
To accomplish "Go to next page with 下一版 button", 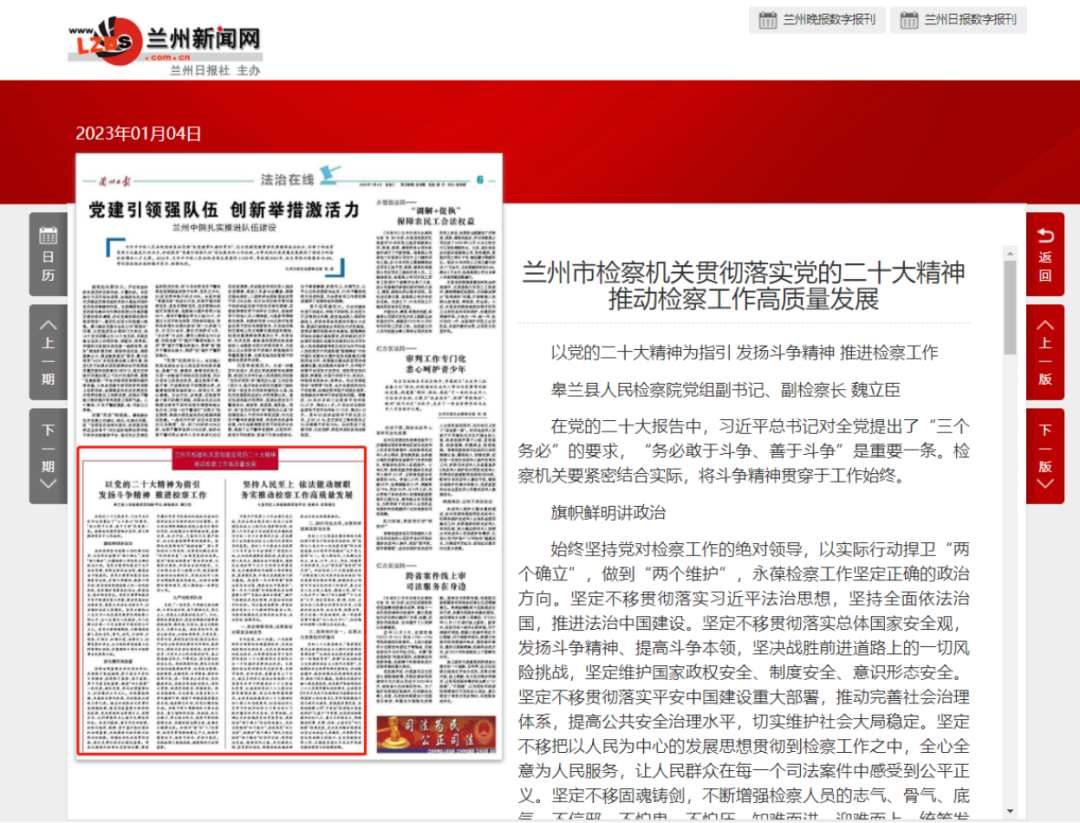I will coord(1044,455).
